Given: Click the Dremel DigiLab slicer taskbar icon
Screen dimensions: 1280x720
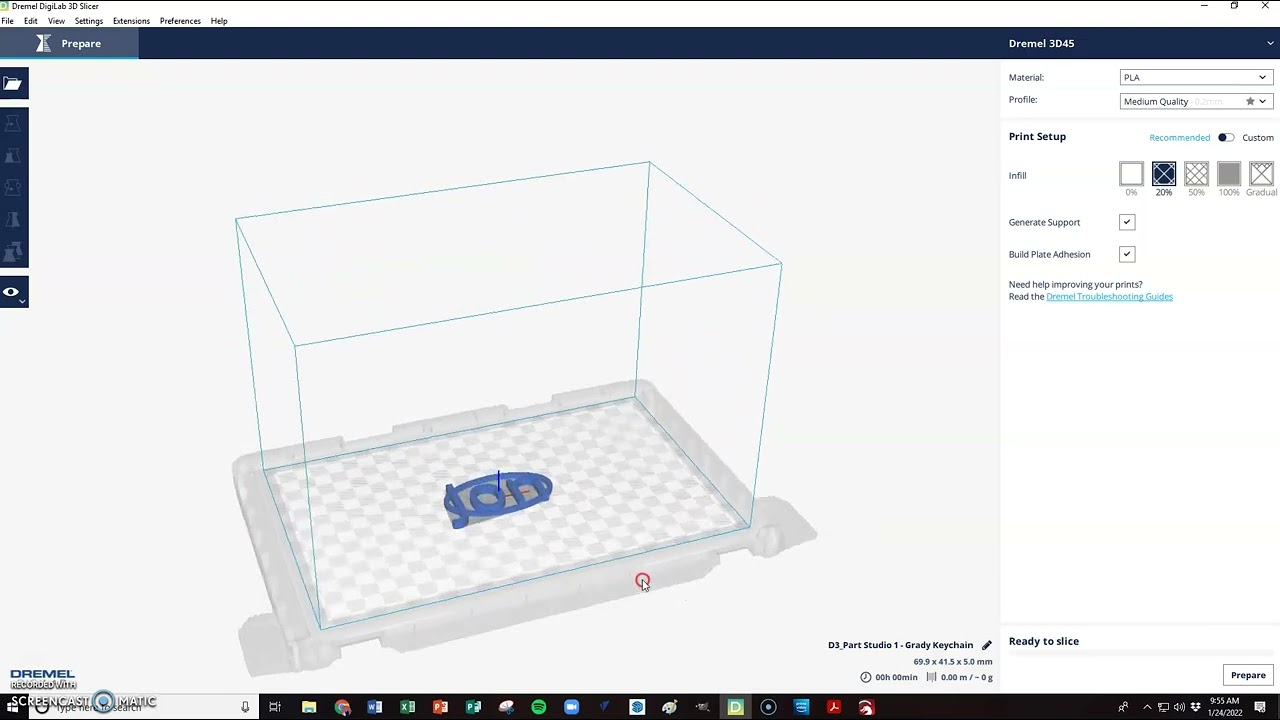Looking at the screenshot, I should click(736, 707).
